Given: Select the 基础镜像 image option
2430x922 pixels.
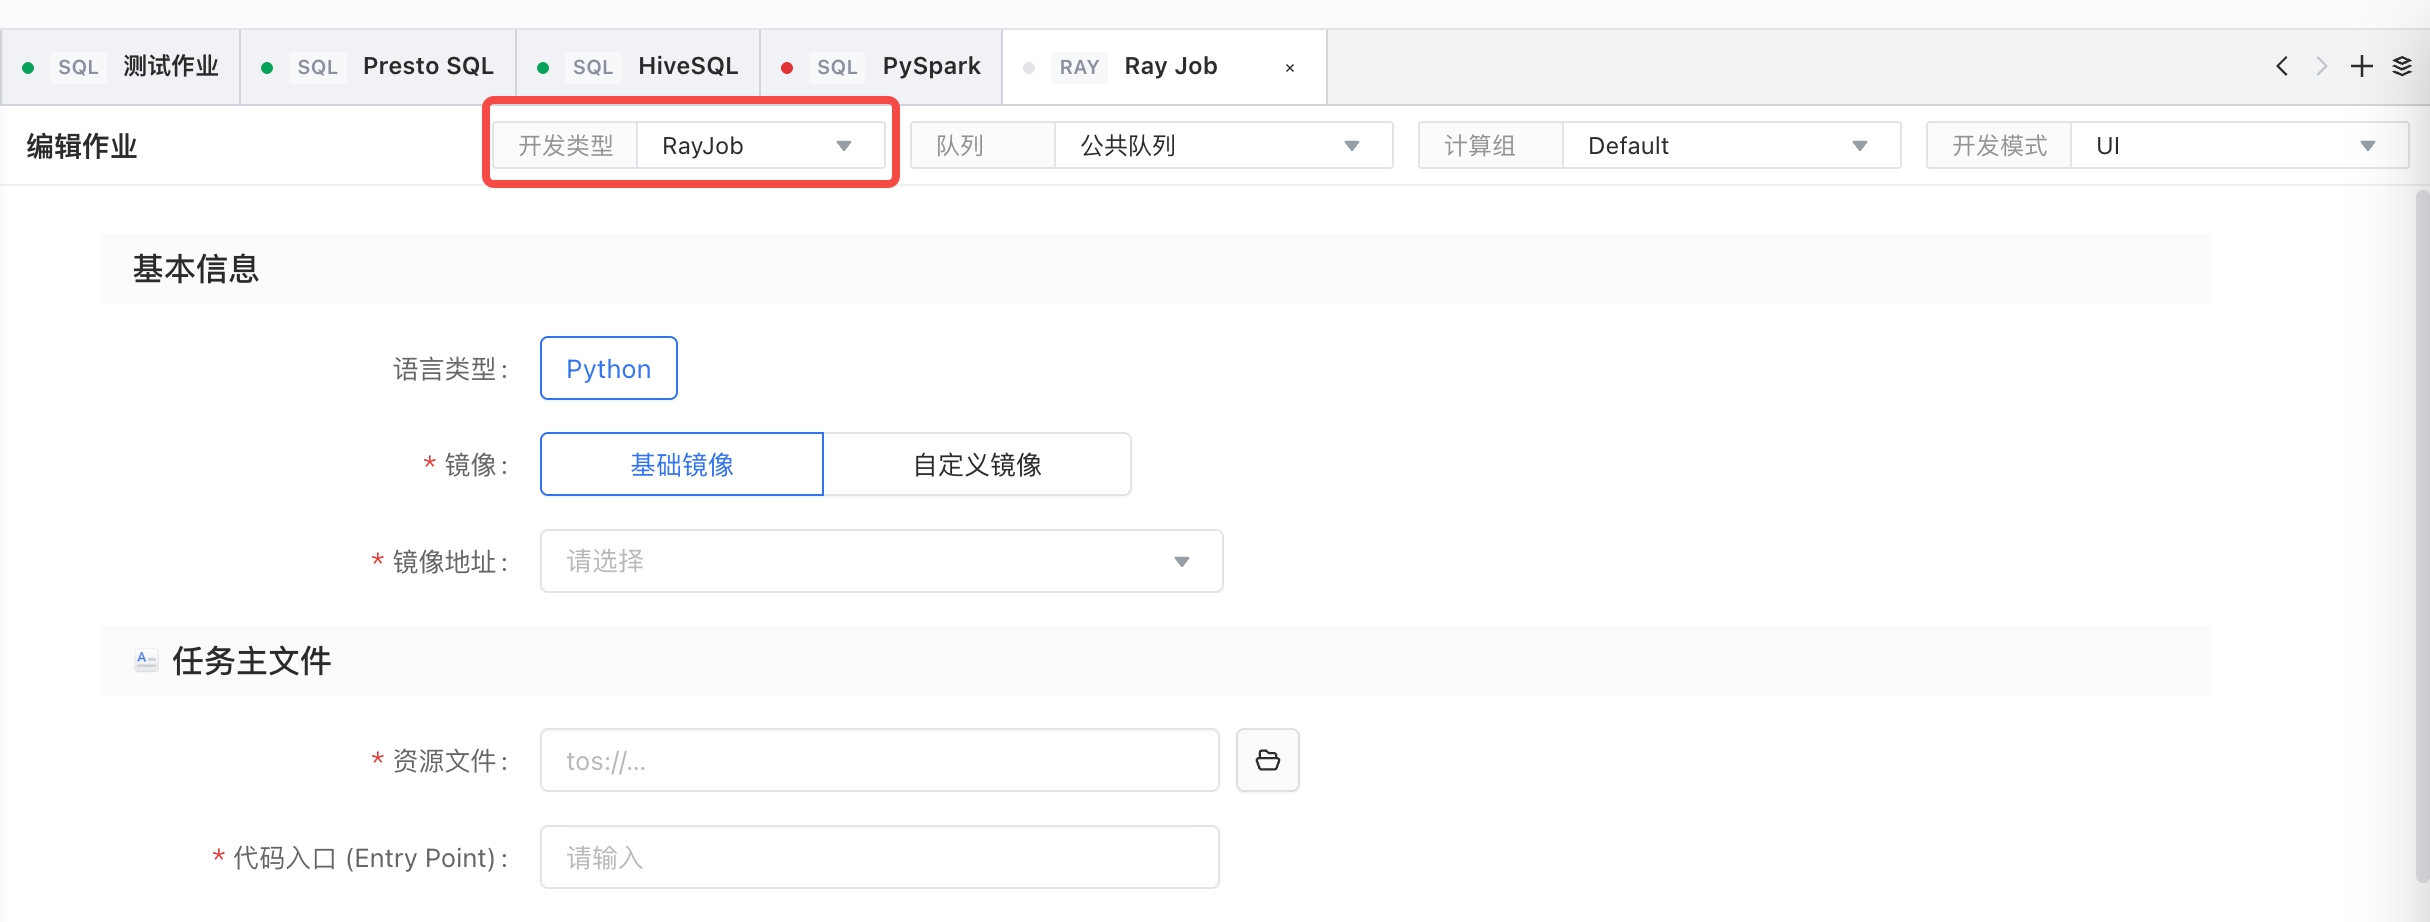Looking at the screenshot, I should (x=681, y=465).
